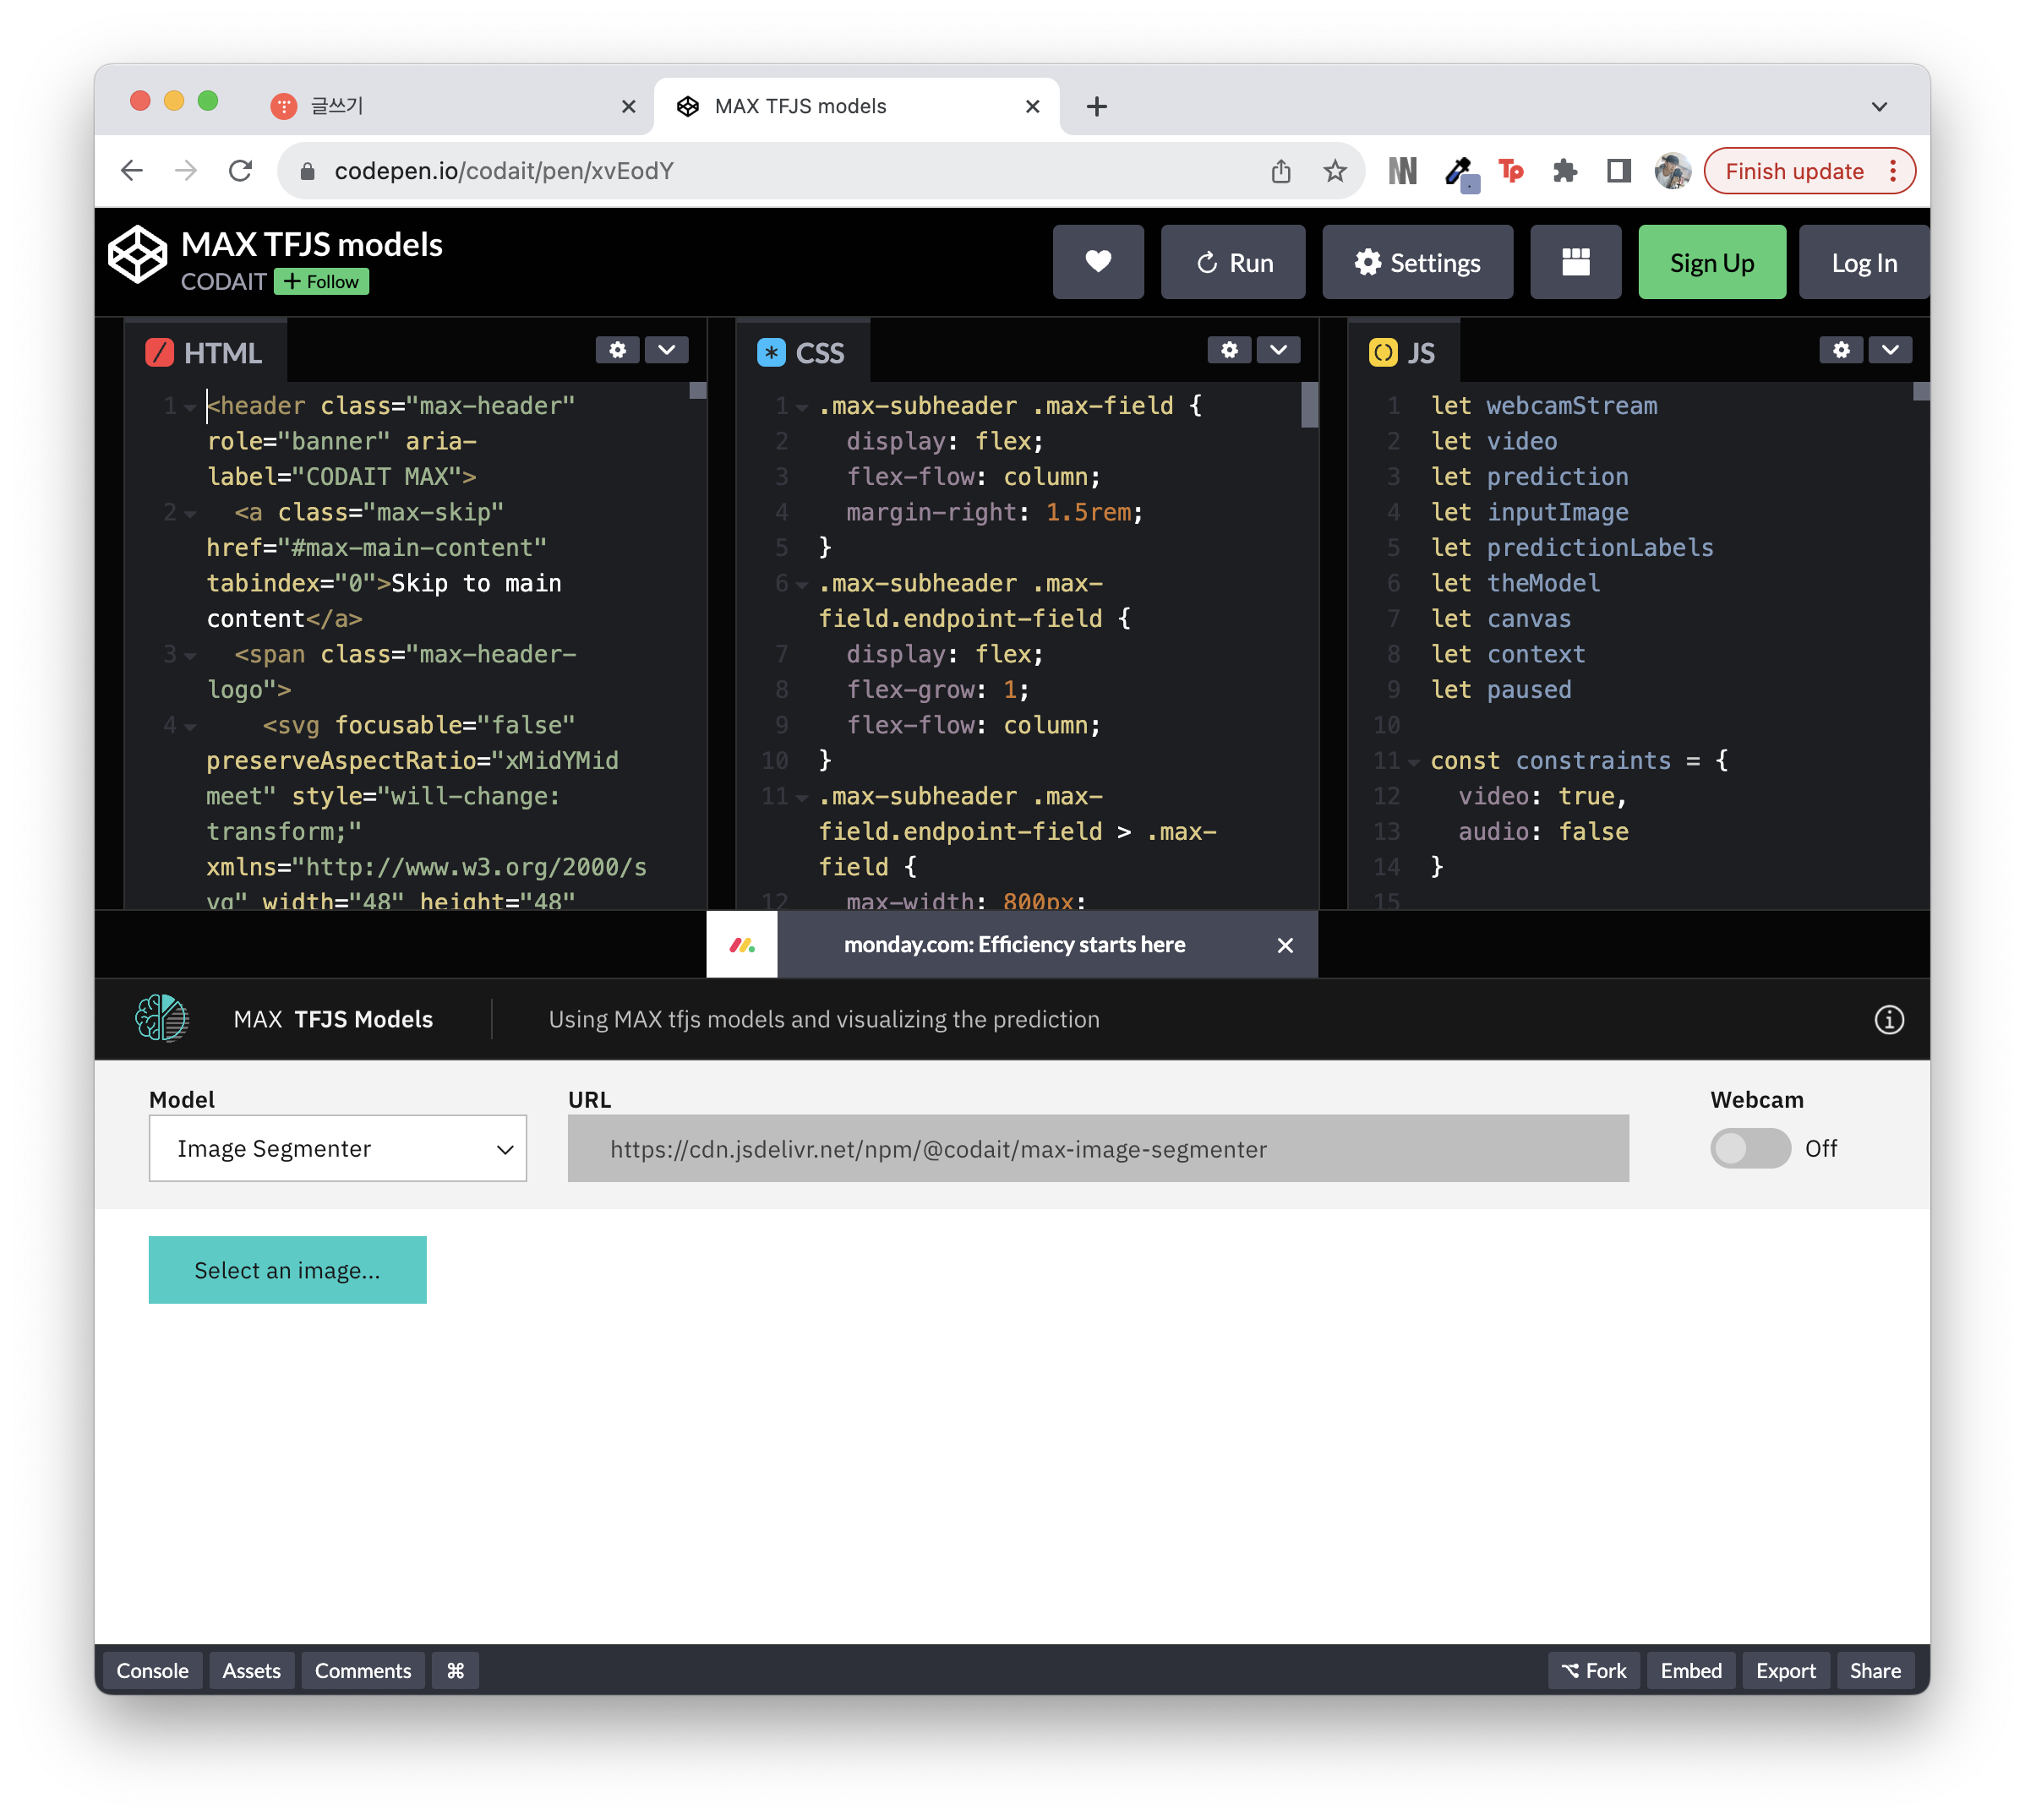
Task: Open keyboard shortcuts command icon
Action: pyautogui.click(x=455, y=1671)
